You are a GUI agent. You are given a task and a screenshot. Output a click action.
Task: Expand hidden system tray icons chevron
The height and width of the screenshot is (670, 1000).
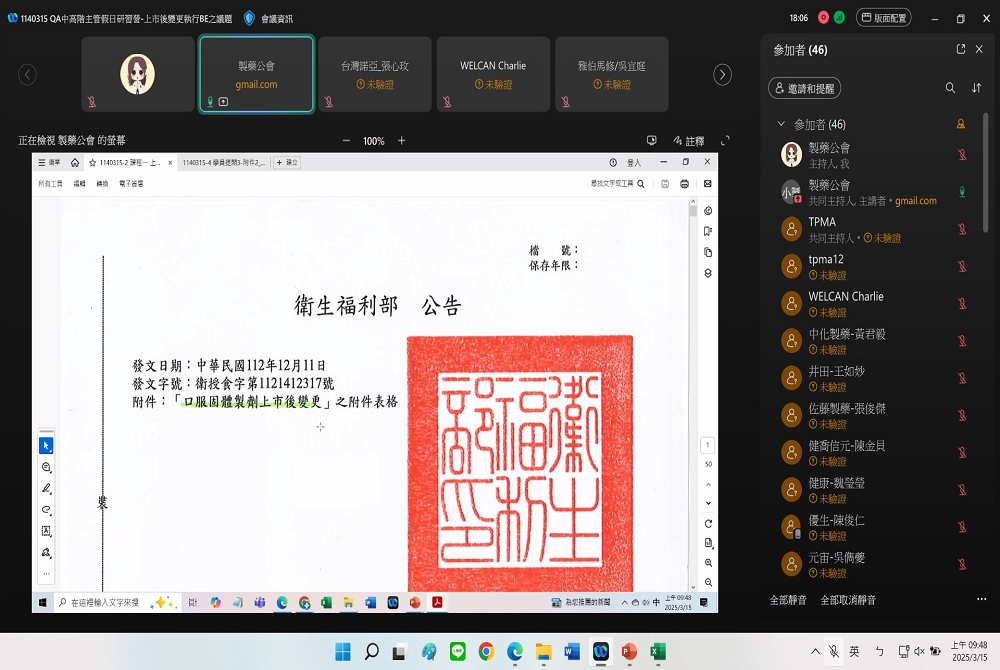[x=815, y=652]
